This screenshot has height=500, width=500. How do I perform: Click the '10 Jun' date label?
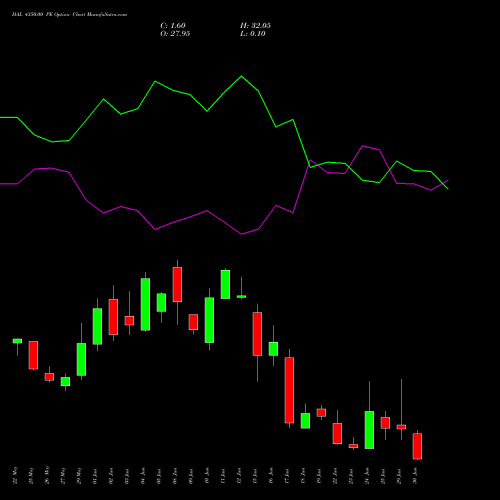point(207,476)
